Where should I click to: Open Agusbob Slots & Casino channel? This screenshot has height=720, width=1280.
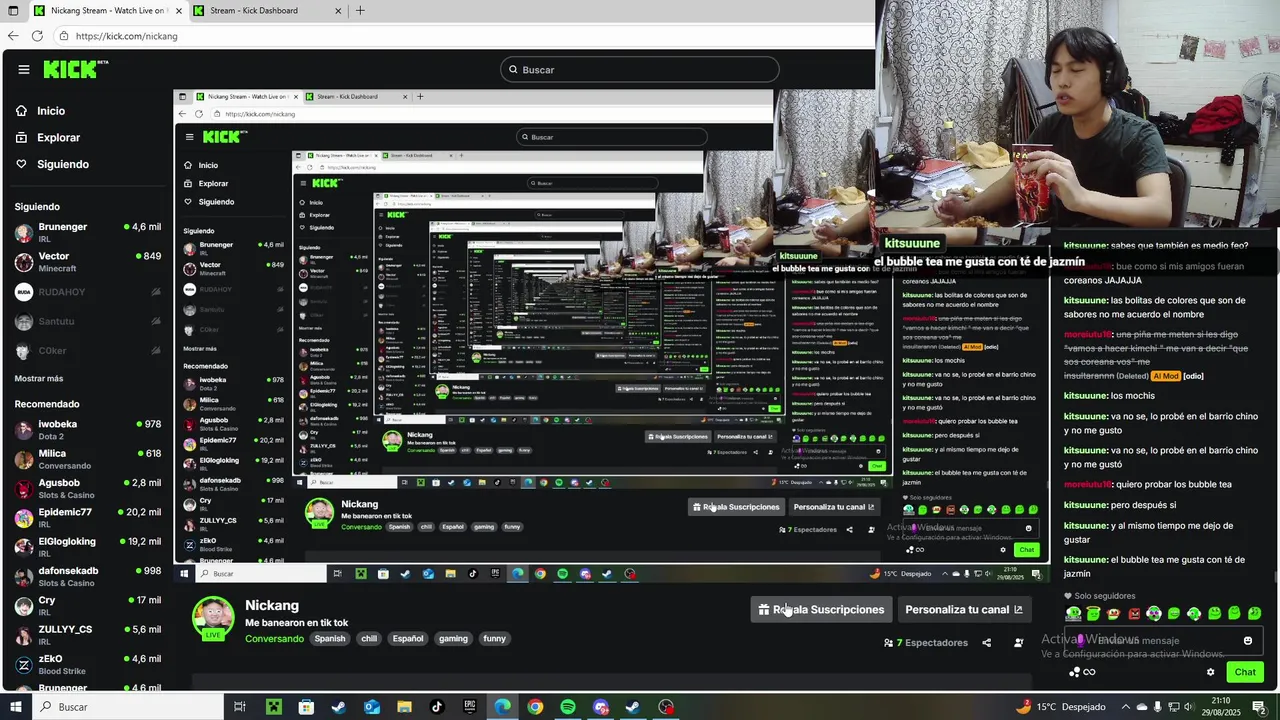(88, 489)
